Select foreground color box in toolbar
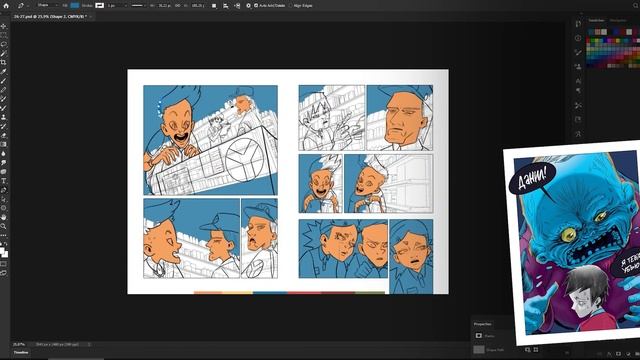The width and height of the screenshot is (640, 360). tap(2, 250)
